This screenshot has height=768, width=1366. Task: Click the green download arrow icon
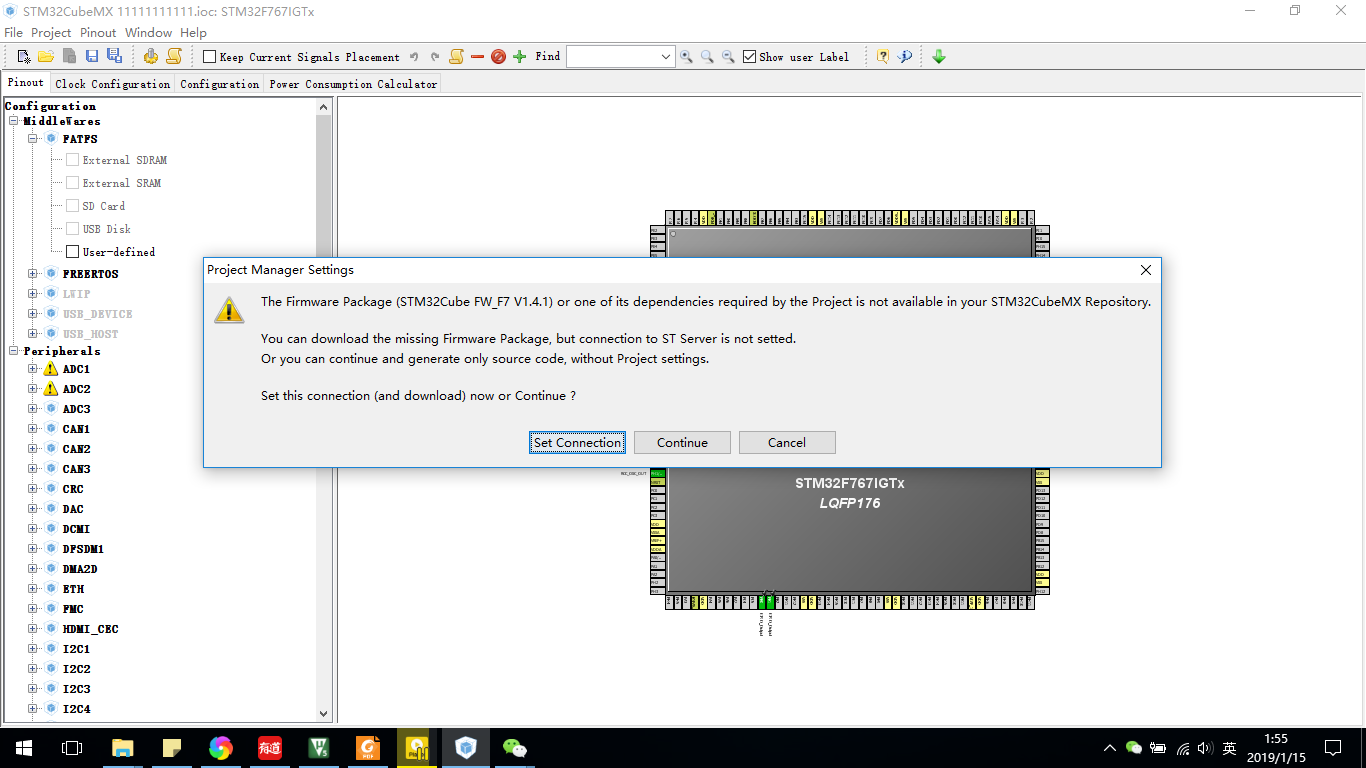pyautogui.click(x=939, y=57)
